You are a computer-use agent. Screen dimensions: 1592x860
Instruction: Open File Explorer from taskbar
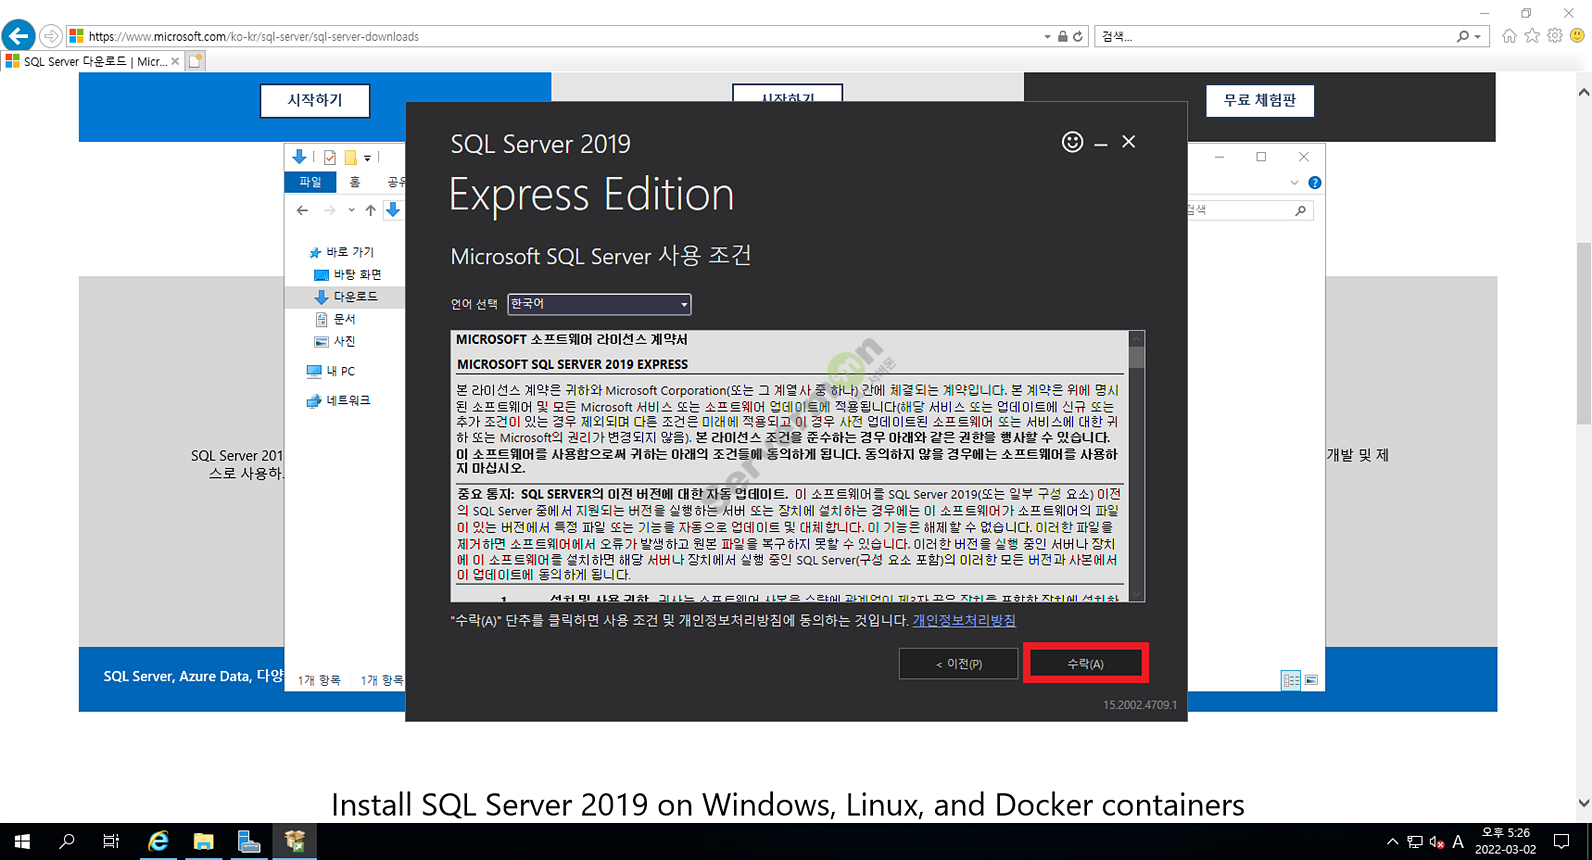click(x=203, y=842)
